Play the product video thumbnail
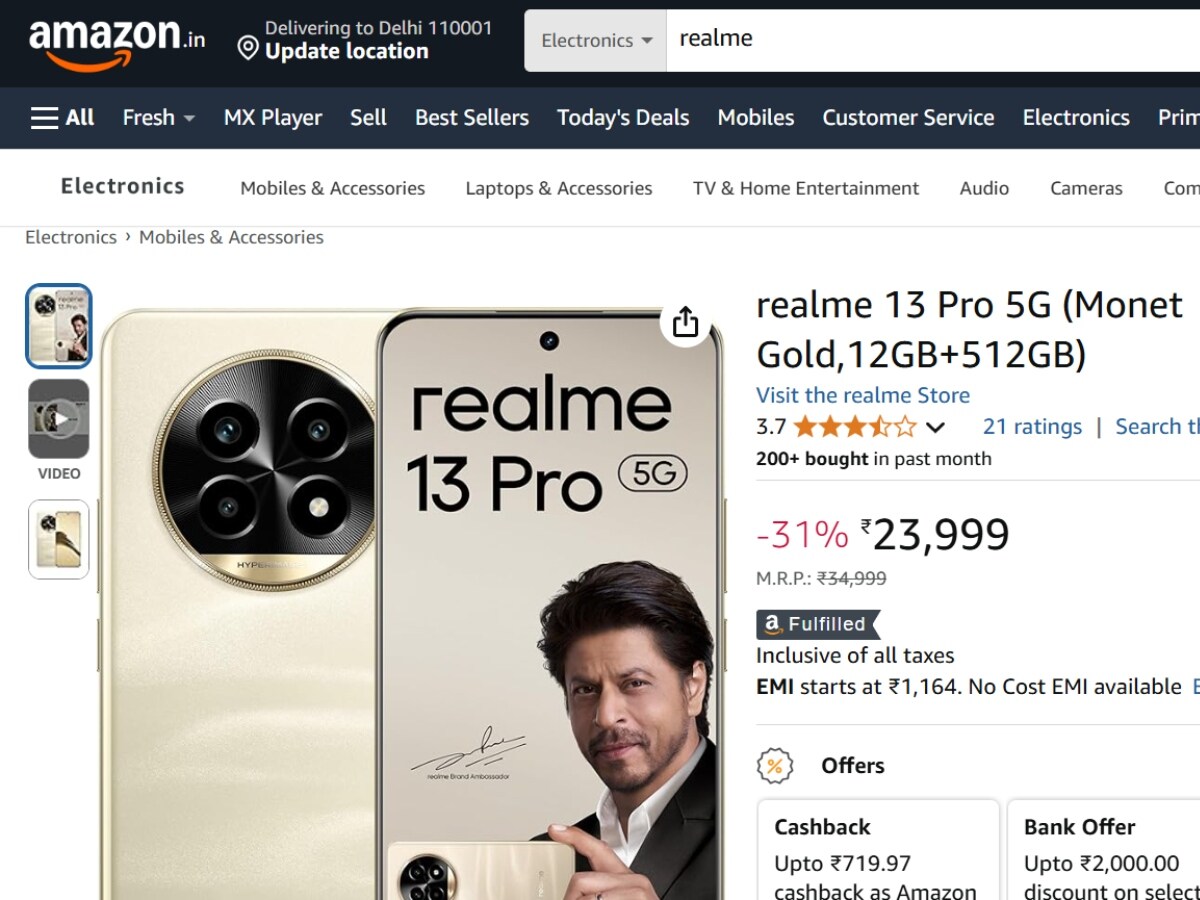Image resolution: width=1200 pixels, height=900 pixels. tap(59, 419)
